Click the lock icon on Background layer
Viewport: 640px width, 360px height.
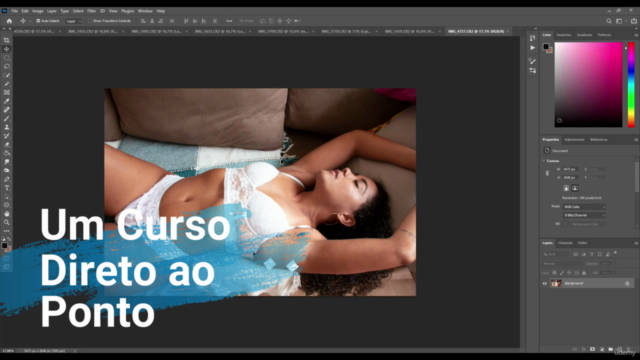tap(627, 283)
